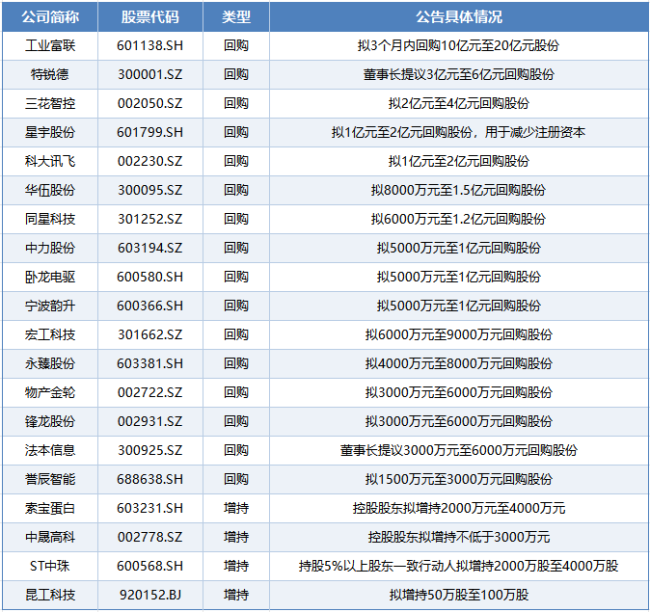The image size is (650, 612).
Task: Select stock code 002931.SZ
Action: [x=150, y=422]
